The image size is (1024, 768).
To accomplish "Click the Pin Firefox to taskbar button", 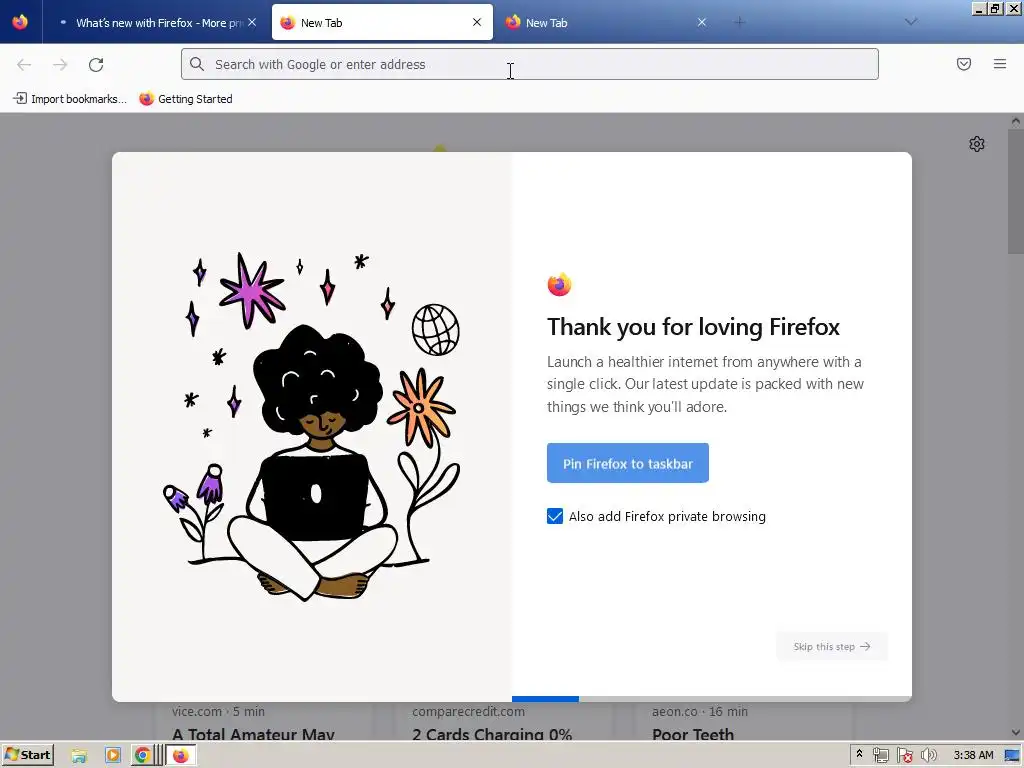I will [x=628, y=463].
